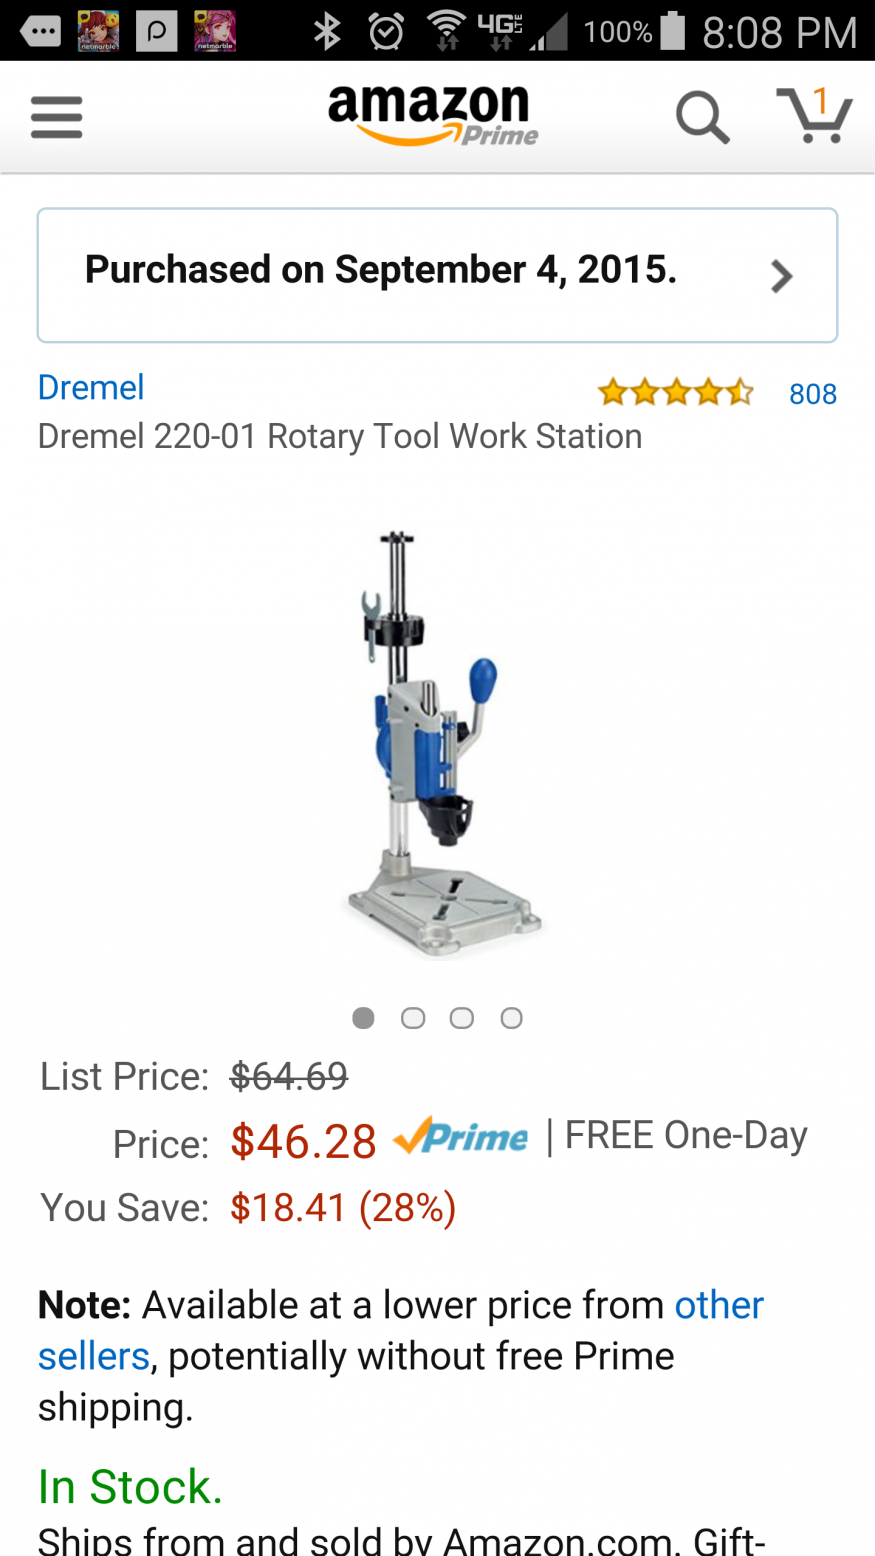Select the second image page dot
Image resolution: width=875 pixels, height=1556 pixels.
(413, 1018)
